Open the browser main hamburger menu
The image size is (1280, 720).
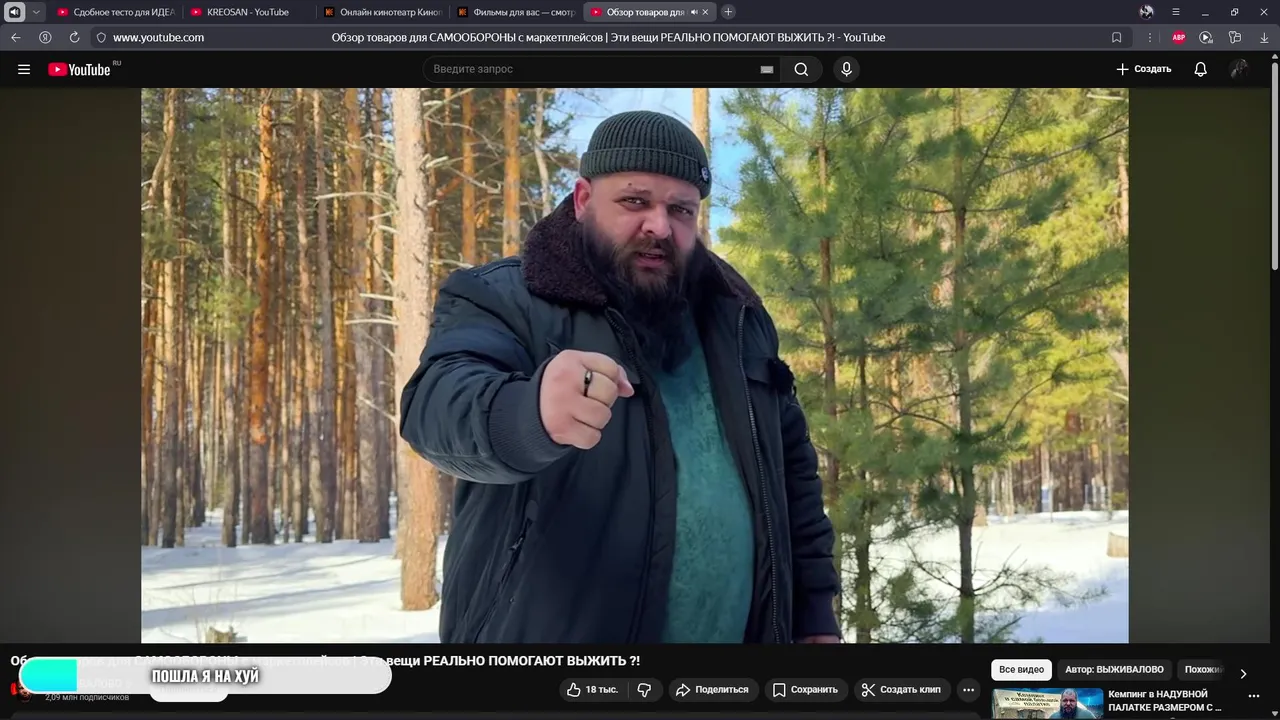coord(1176,12)
